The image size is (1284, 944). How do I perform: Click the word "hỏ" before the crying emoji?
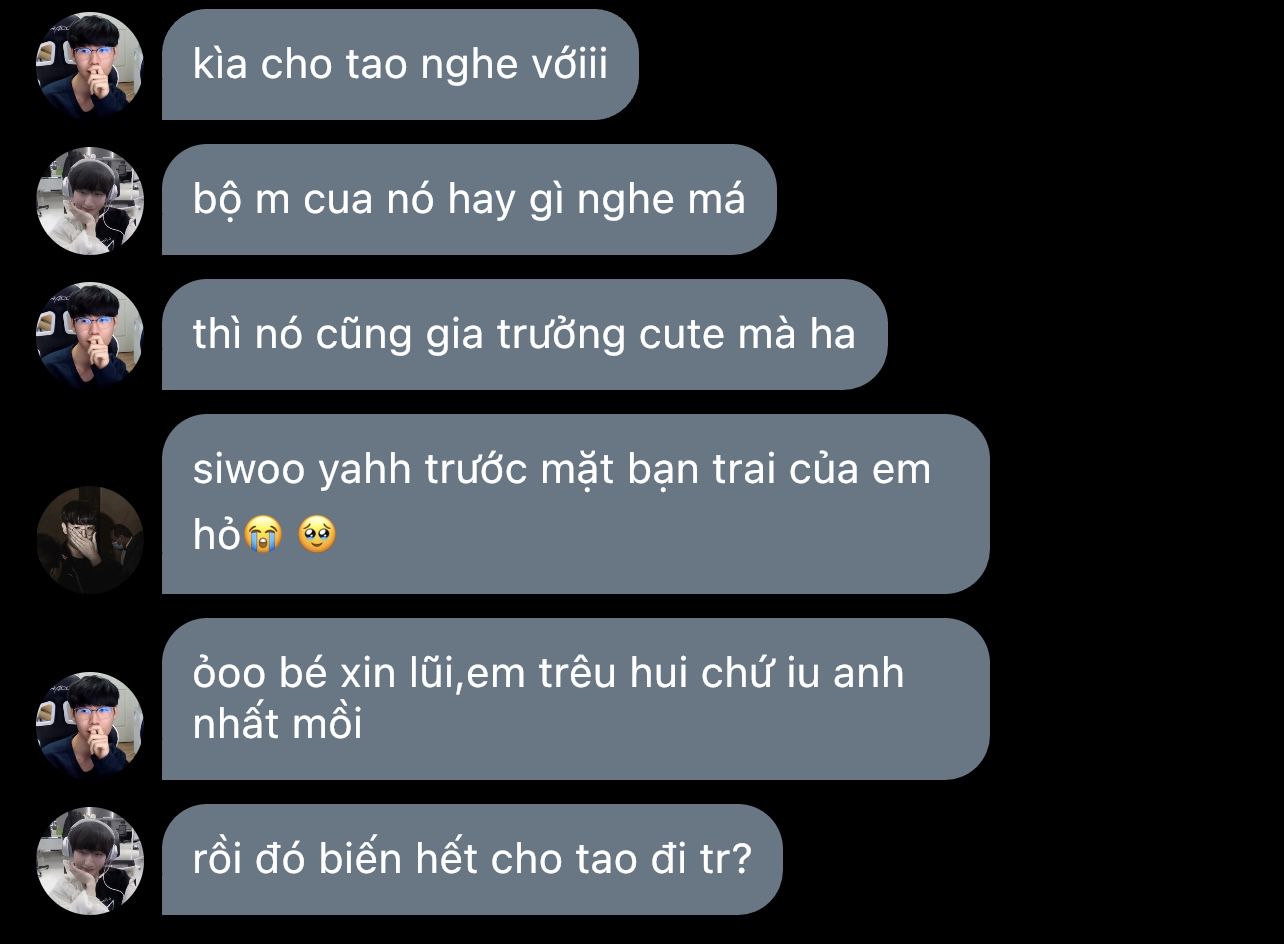(217, 537)
